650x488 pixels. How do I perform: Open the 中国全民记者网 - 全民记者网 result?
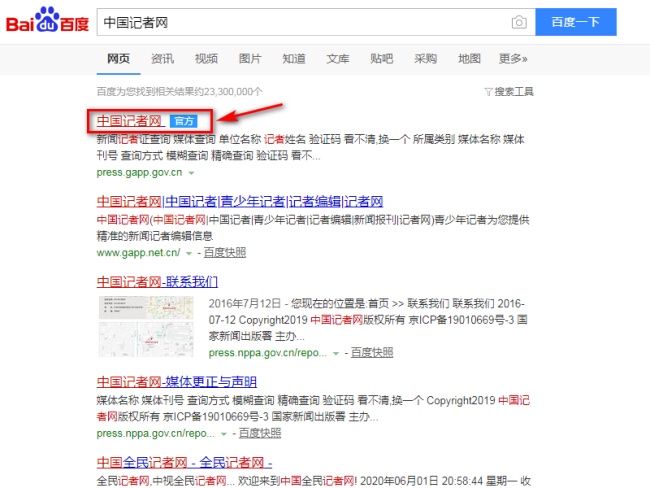tap(184, 462)
